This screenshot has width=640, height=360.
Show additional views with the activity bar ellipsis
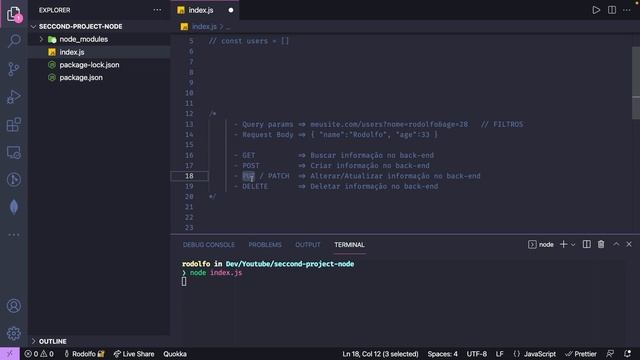point(13,235)
